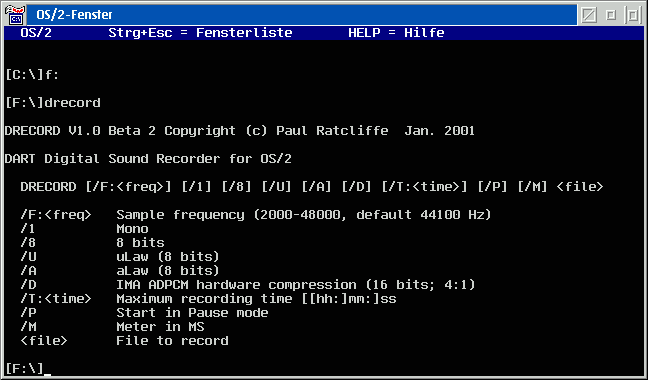This screenshot has width=648, height=380.
Task: Click the 'OS/2' label in blue bar
Action: click(x=36, y=33)
